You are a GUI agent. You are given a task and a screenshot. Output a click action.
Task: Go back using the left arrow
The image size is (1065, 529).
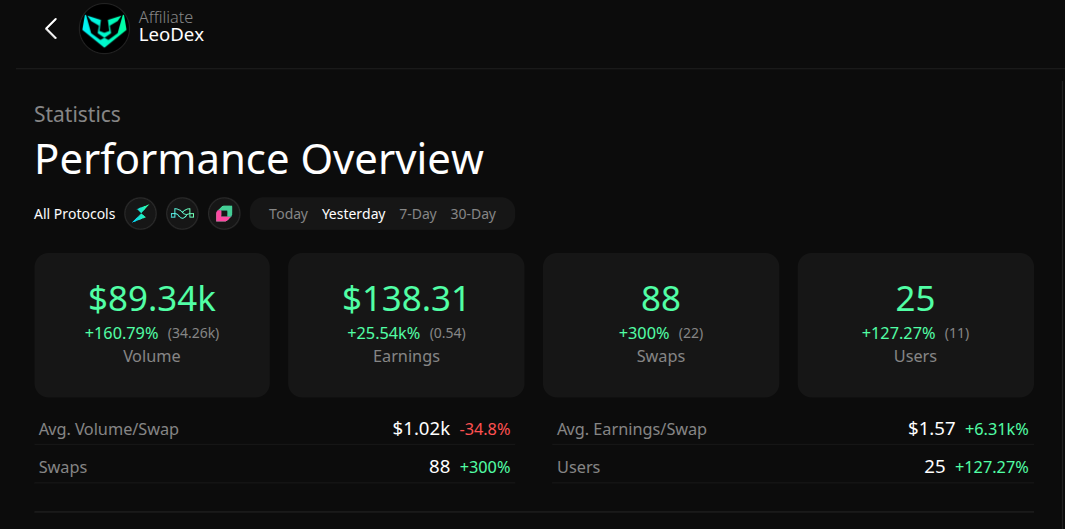click(52, 29)
